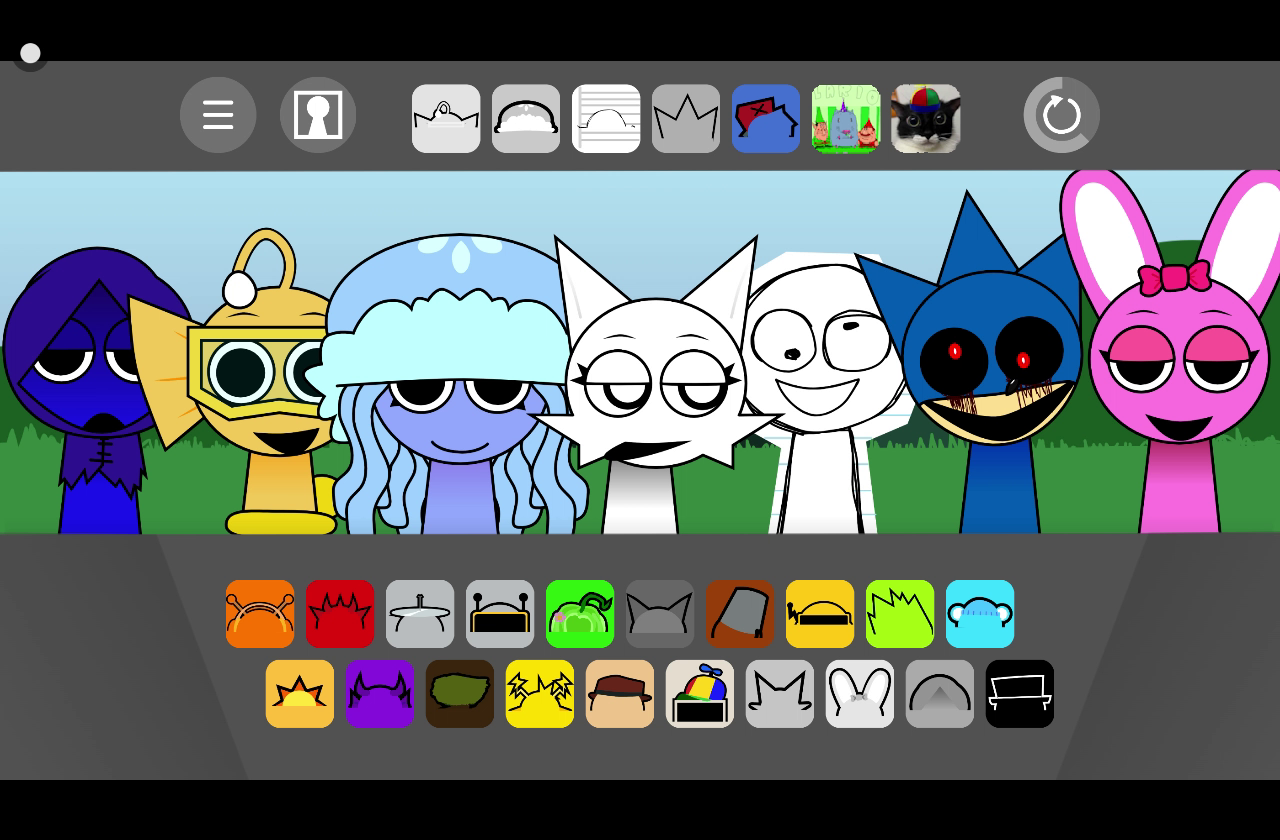
Task: Pick the black icon with white bench
Action: [1020, 694]
